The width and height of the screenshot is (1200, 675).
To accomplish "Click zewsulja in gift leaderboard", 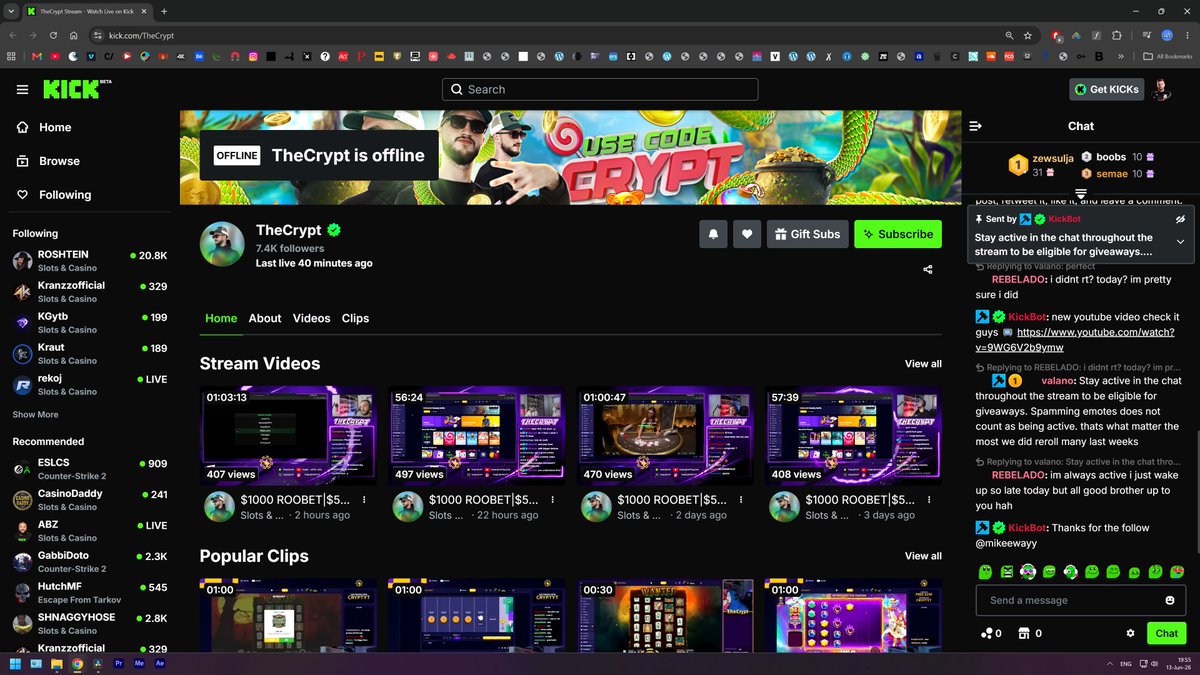I will pos(1053,158).
